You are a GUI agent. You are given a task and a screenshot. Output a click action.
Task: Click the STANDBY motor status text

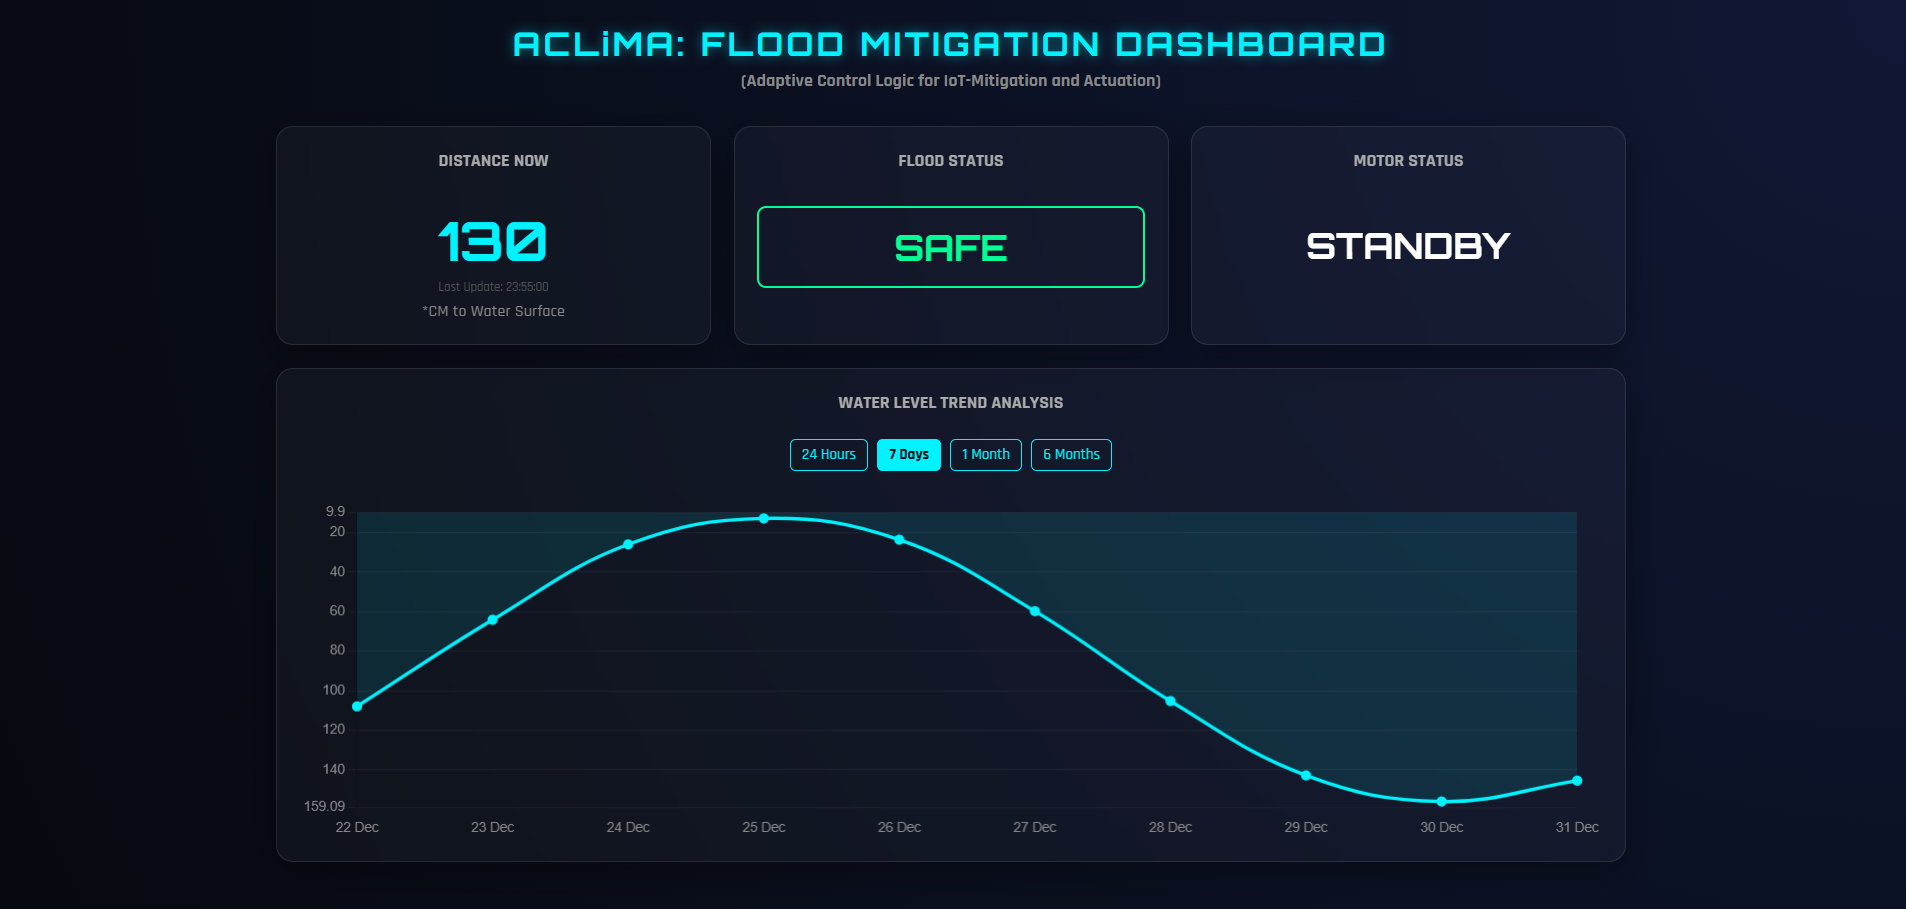pyautogui.click(x=1407, y=246)
